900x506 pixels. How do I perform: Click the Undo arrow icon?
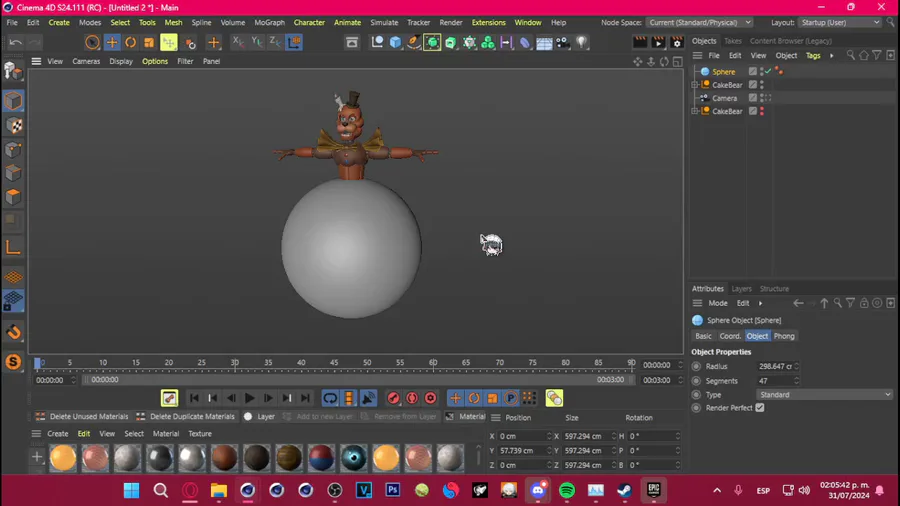point(15,42)
